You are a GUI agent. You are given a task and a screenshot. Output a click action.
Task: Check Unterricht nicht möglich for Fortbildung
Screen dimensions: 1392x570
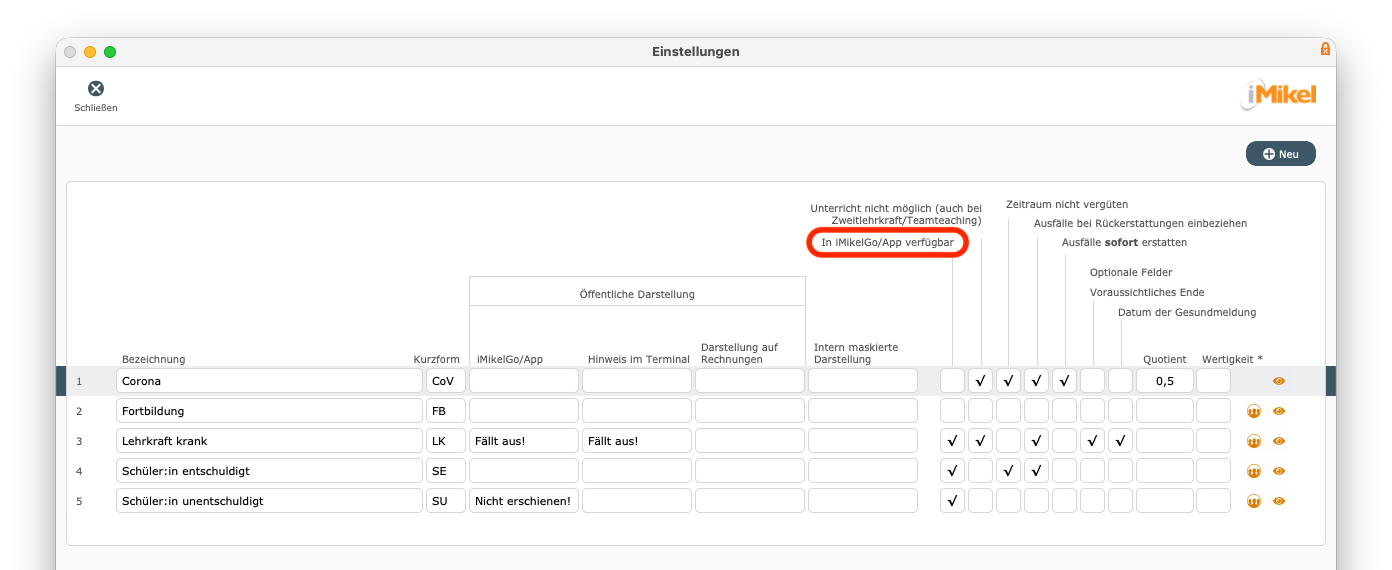(x=981, y=411)
